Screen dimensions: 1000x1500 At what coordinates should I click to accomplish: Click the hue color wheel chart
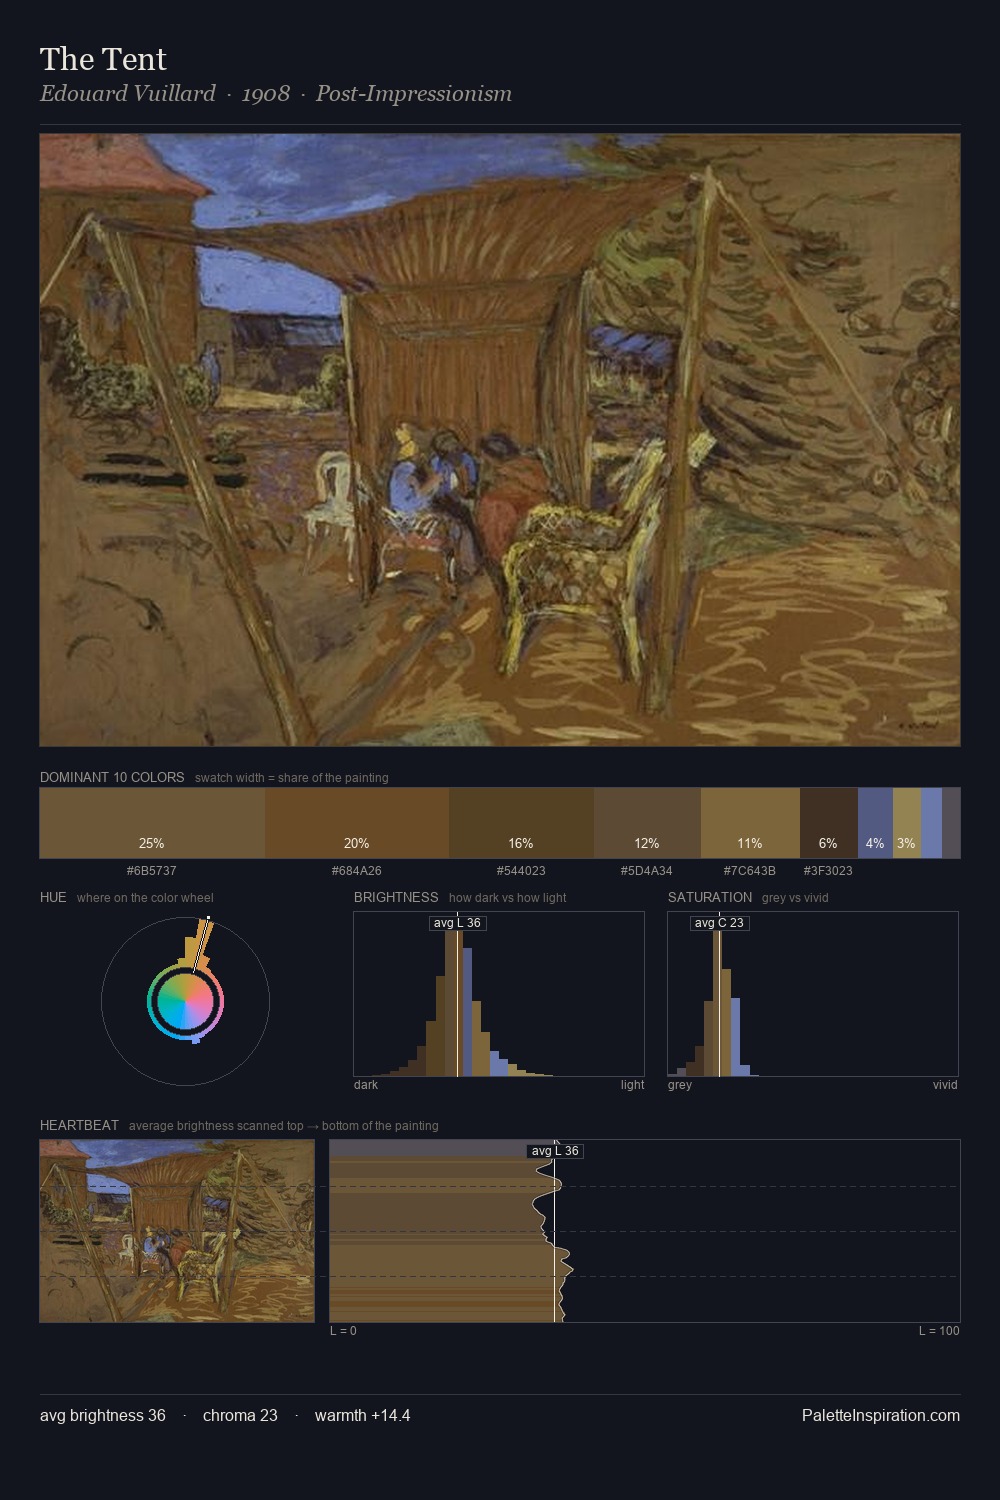click(185, 1000)
